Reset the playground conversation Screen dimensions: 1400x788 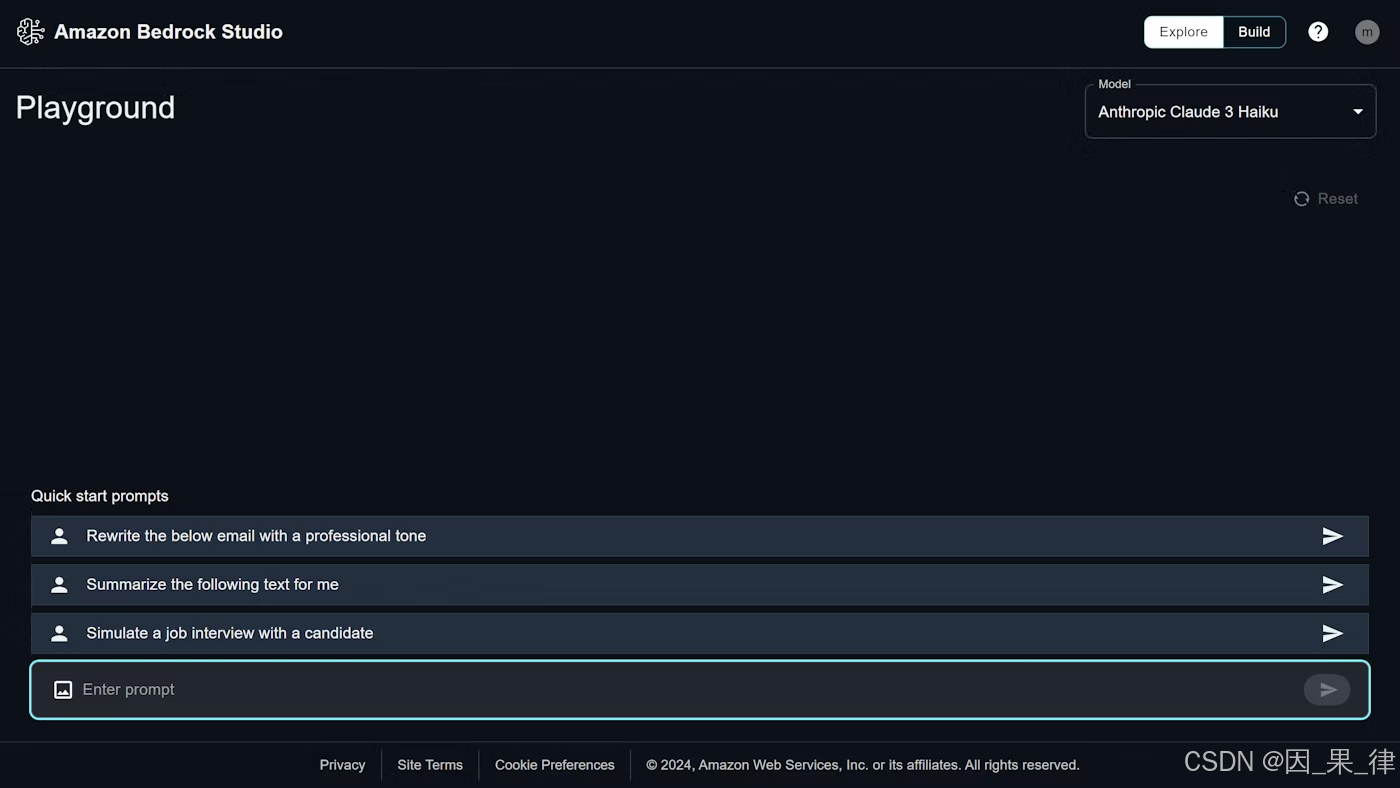pyautogui.click(x=1337, y=198)
